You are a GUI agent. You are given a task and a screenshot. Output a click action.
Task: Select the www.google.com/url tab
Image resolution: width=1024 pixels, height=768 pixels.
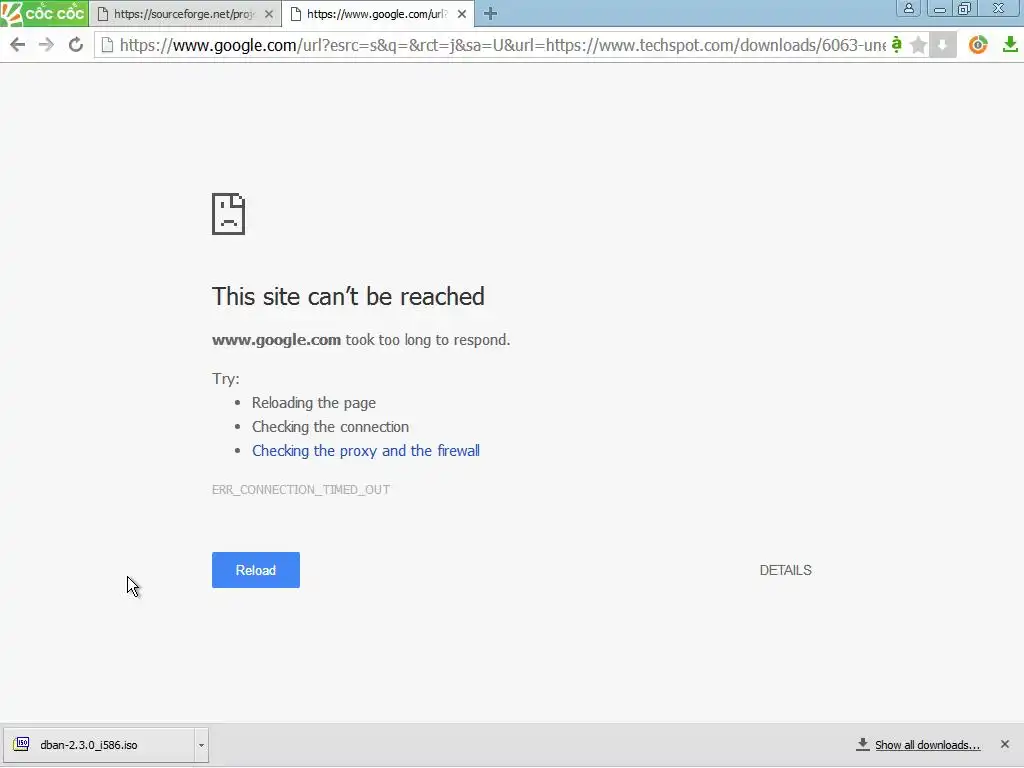pos(377,14)
